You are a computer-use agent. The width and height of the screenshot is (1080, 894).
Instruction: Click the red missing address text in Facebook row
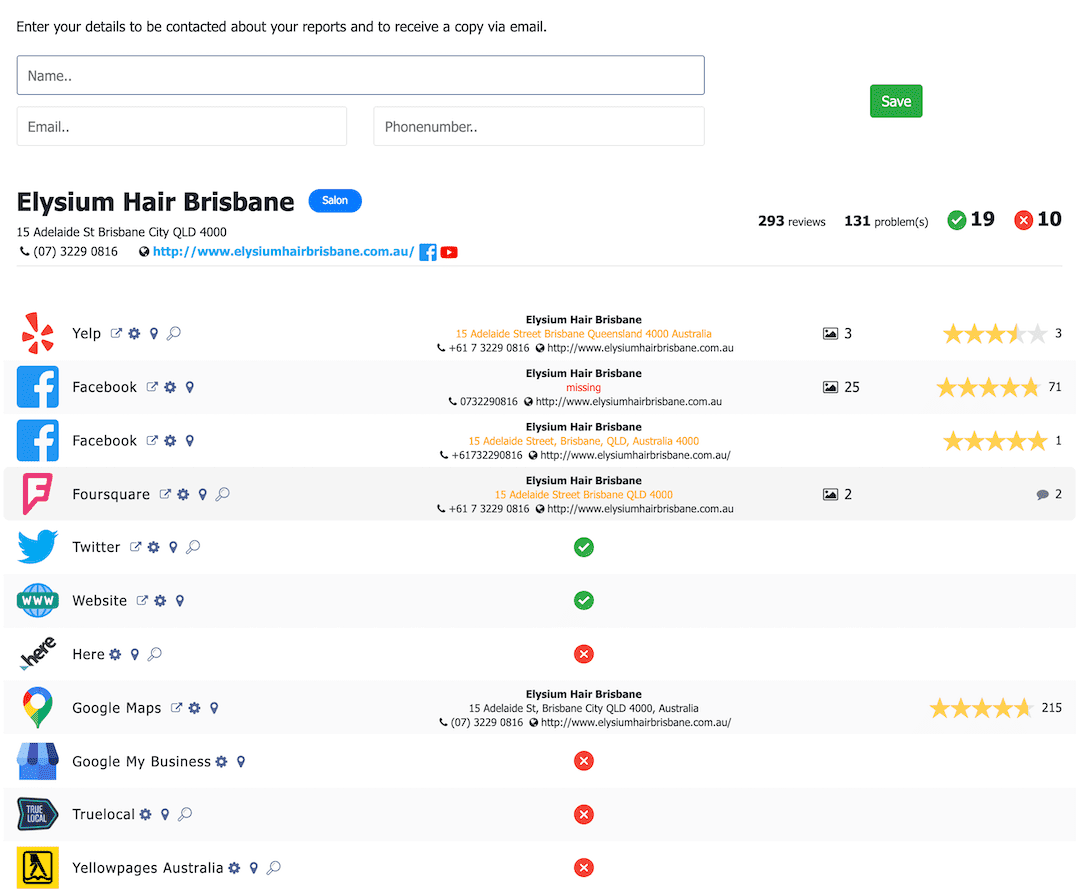click(x=583, y=388)
